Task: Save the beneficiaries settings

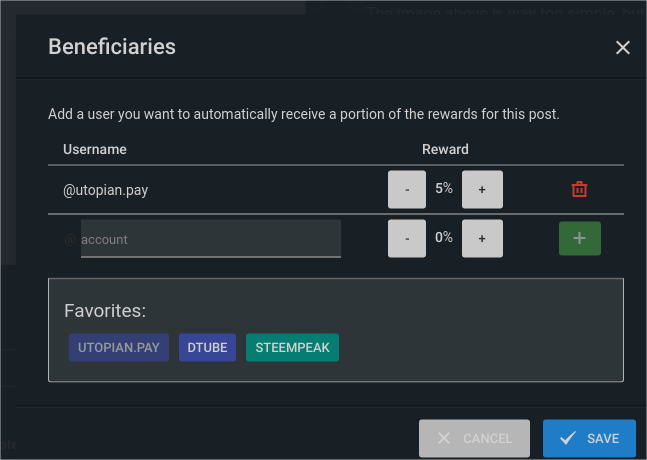Action: click(589, 438)
